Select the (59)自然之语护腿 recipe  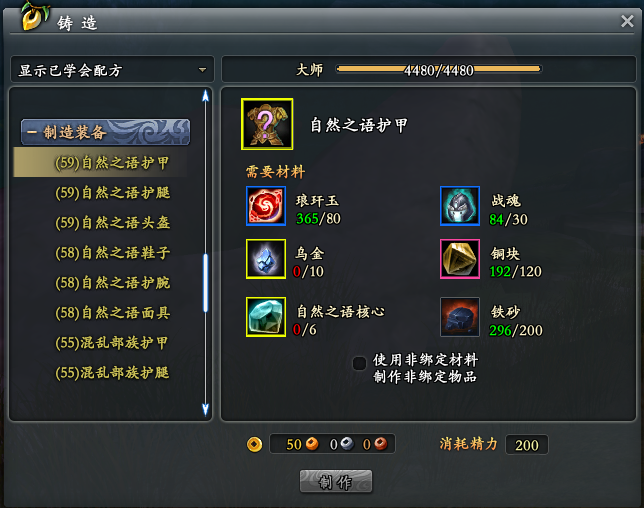point(112,193)
